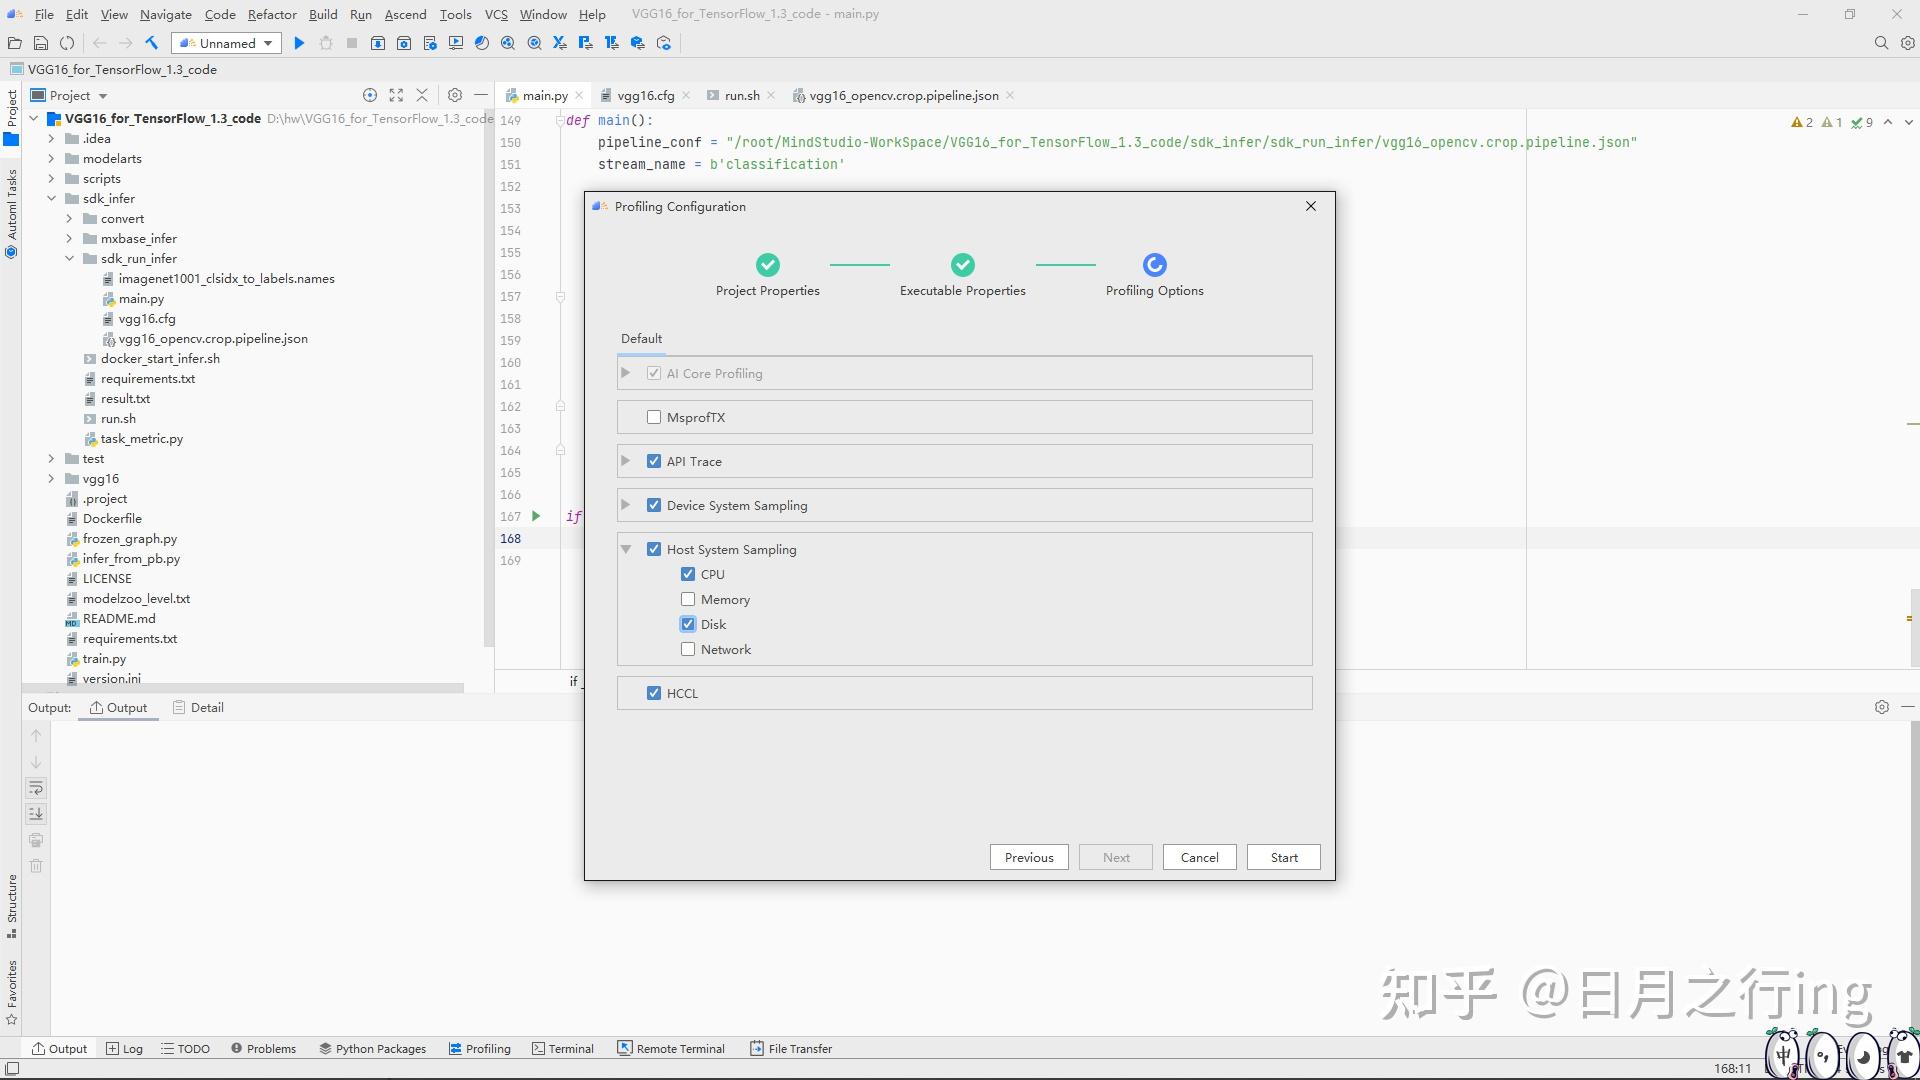Collapse all with the Project panel collapse icon
This screenshot has height=1080, width=1920.
tap(422, 95)
